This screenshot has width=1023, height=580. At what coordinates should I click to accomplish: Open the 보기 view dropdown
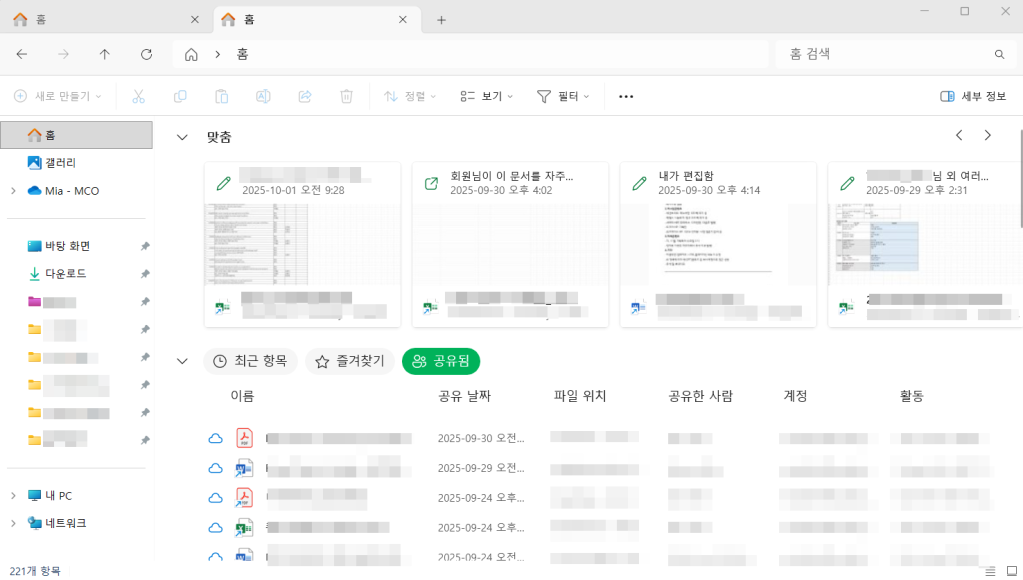485,96
